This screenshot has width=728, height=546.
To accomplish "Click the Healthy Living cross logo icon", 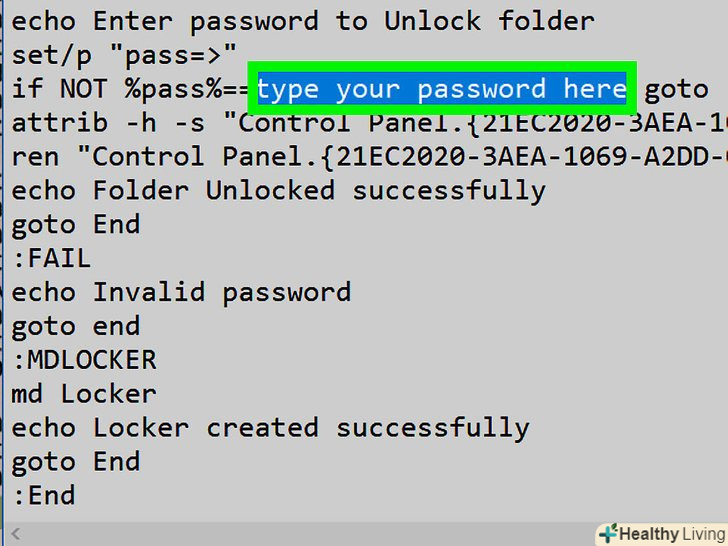I will pos(607,534).
